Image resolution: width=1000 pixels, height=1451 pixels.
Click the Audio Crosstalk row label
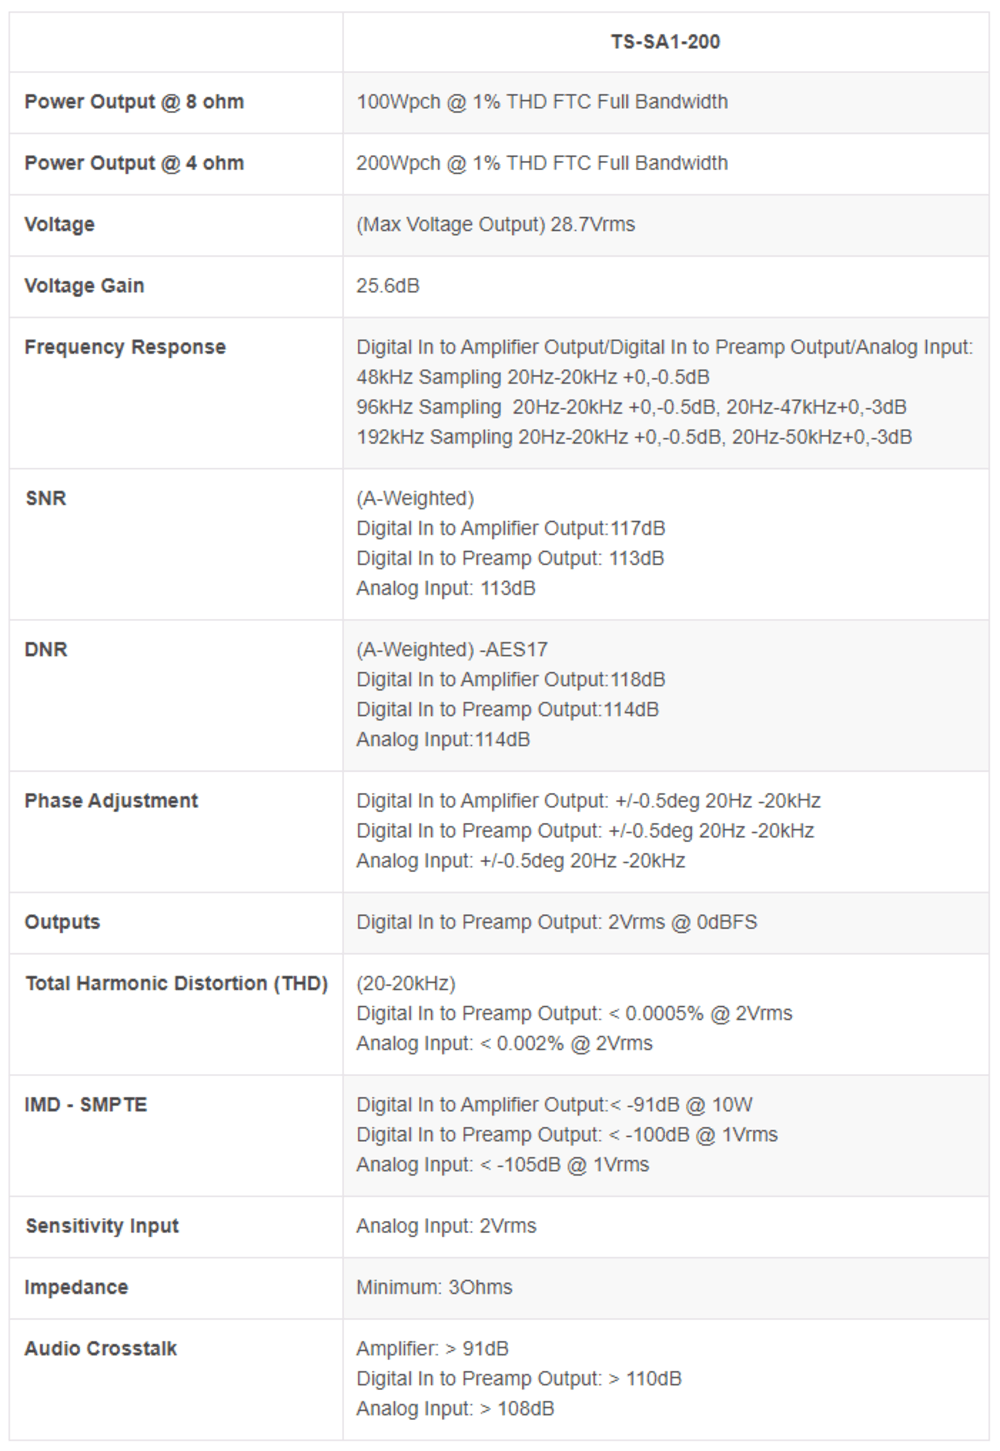click(101, 1349)
